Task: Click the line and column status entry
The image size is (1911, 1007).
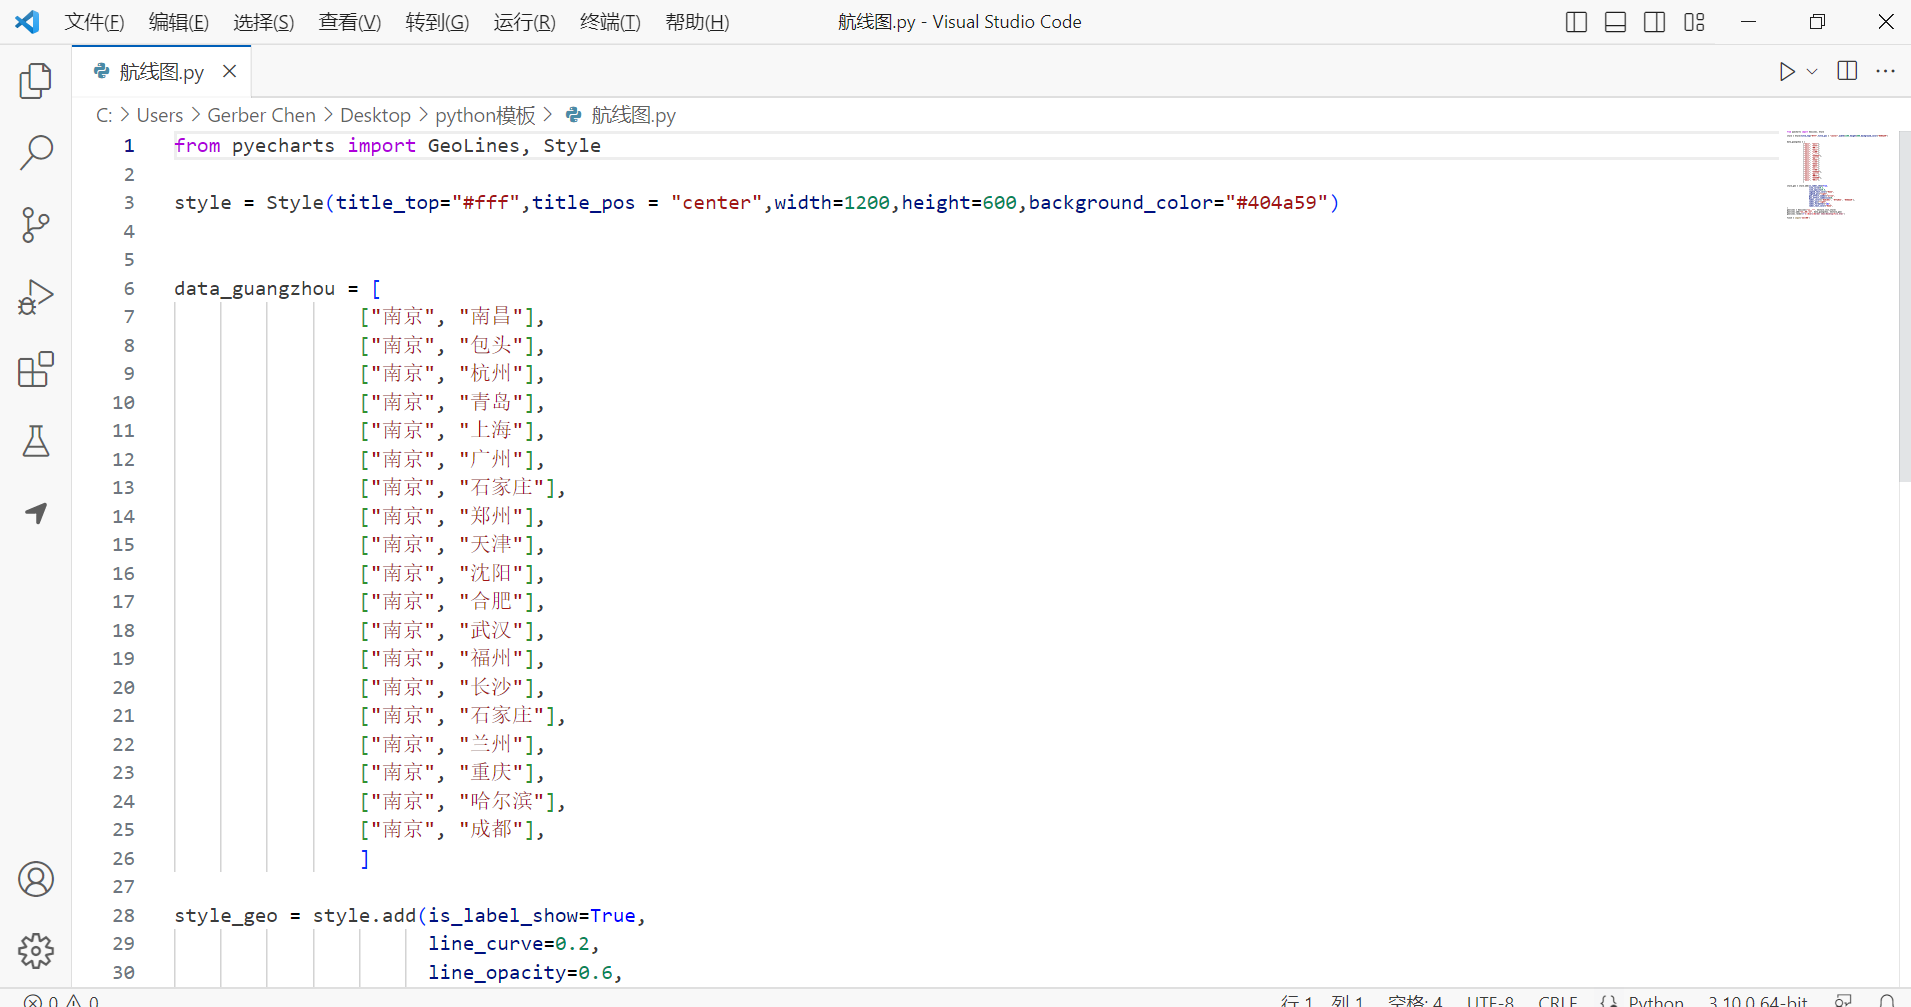Action: (1321, 1000)
